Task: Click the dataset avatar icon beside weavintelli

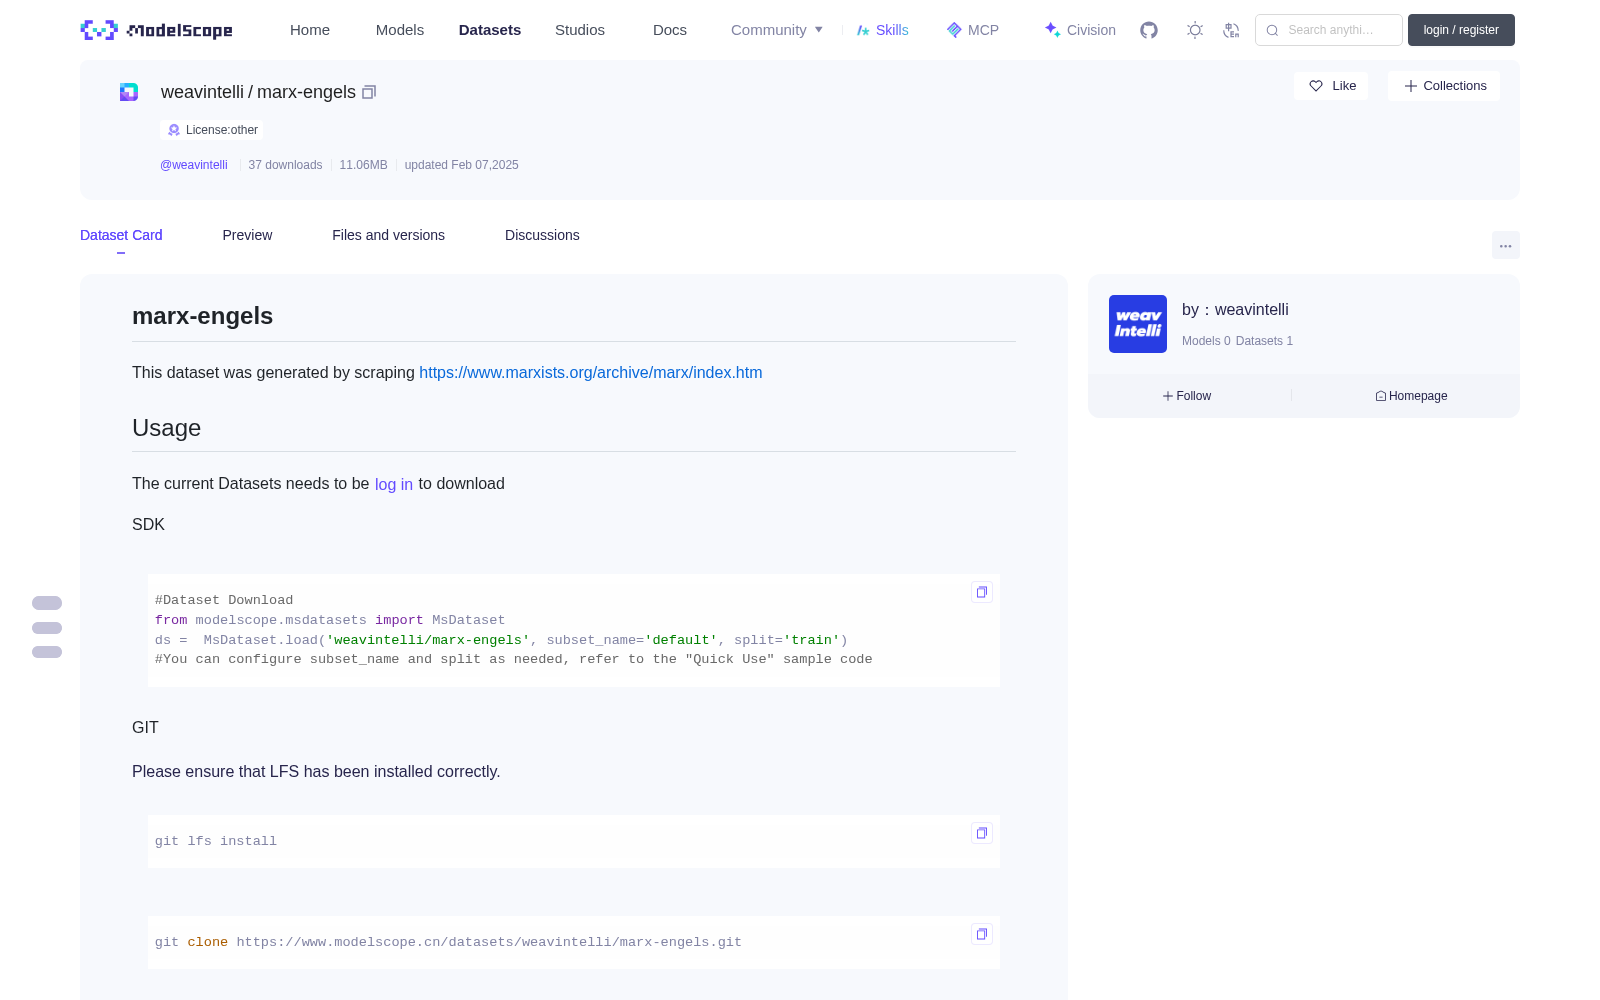Action: (x=129, y=92)
